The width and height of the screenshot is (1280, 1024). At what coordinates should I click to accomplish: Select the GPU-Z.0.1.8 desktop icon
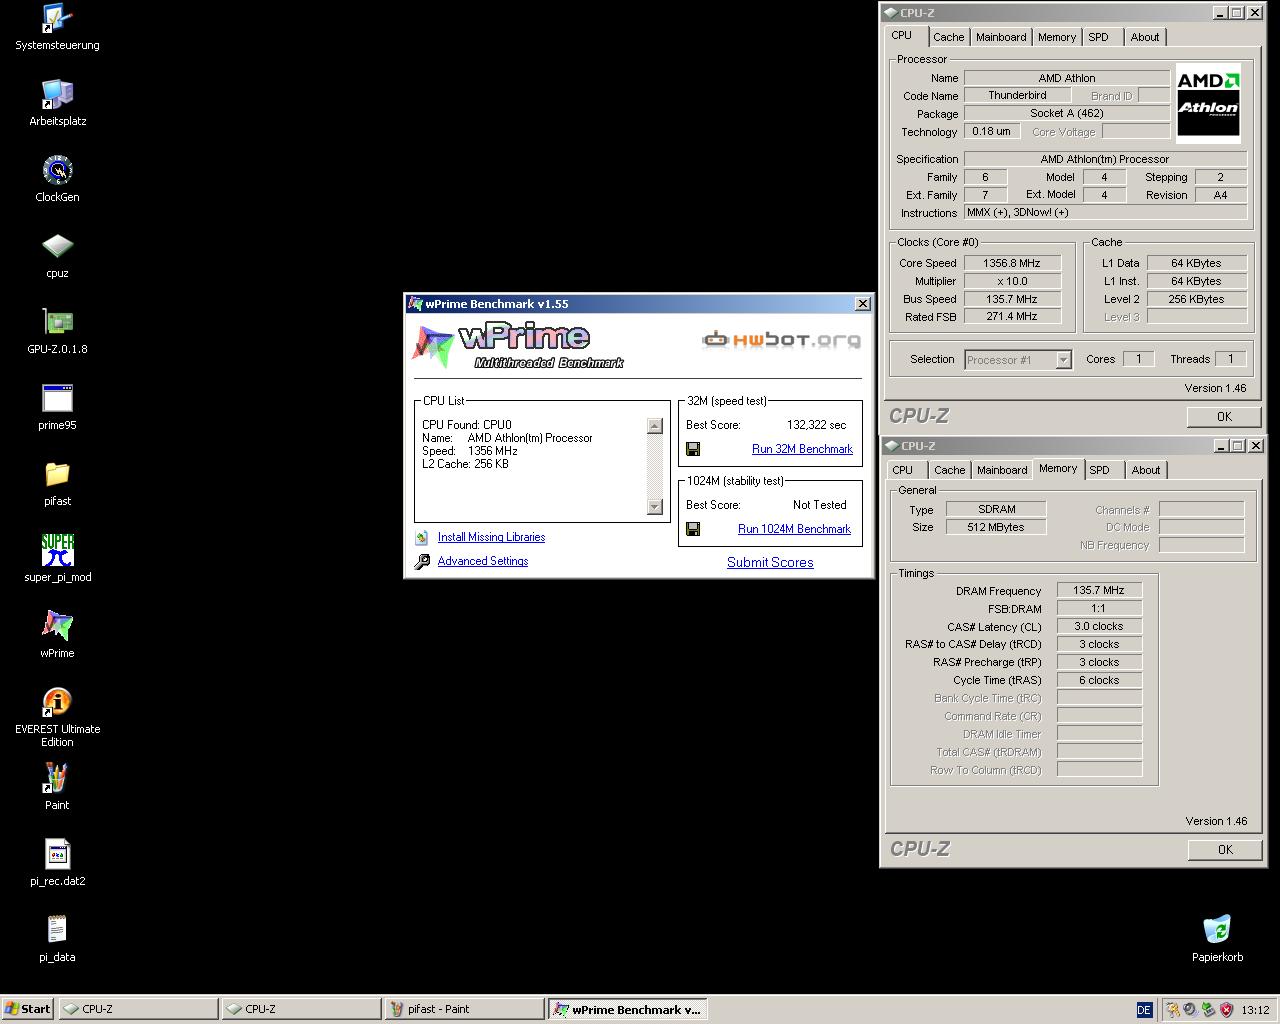(x=57, y=331)
